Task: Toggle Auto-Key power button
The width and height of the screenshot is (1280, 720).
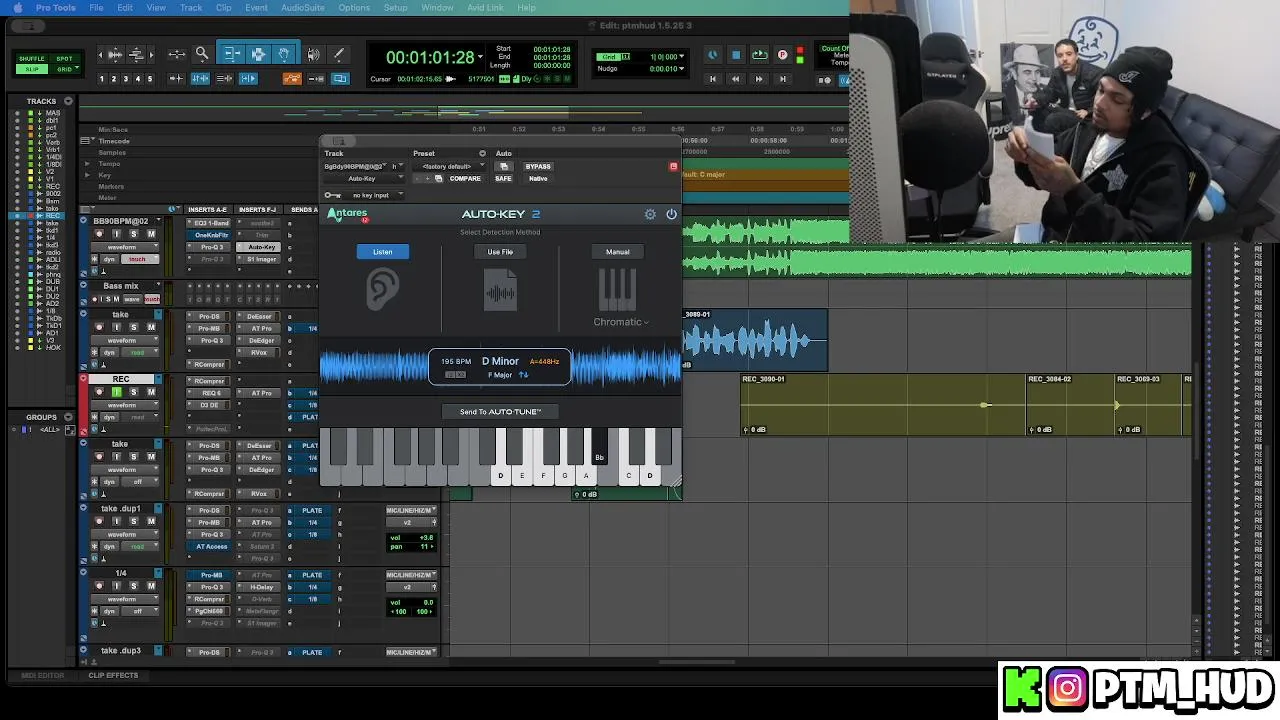Action: click(x=671, y=214)
